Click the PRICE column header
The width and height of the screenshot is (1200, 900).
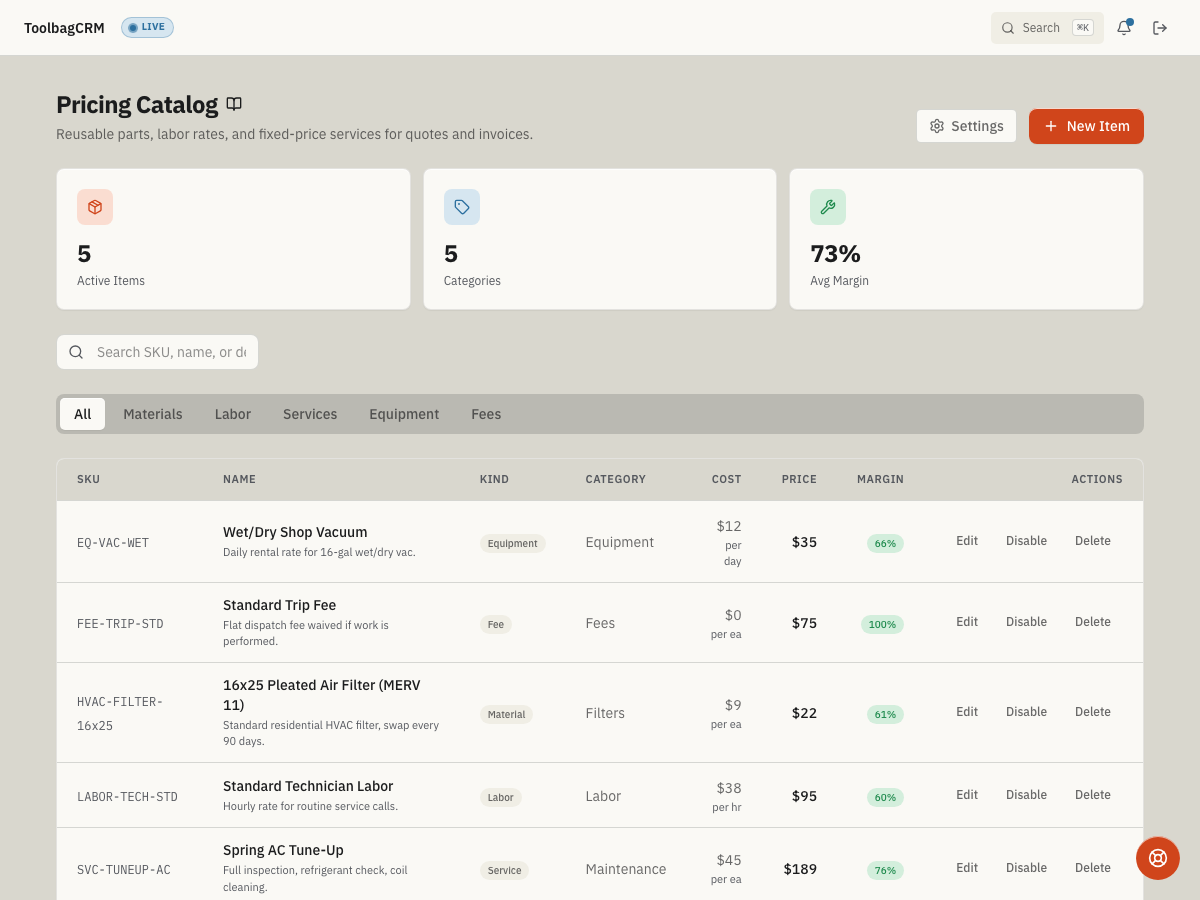[799, 479]
